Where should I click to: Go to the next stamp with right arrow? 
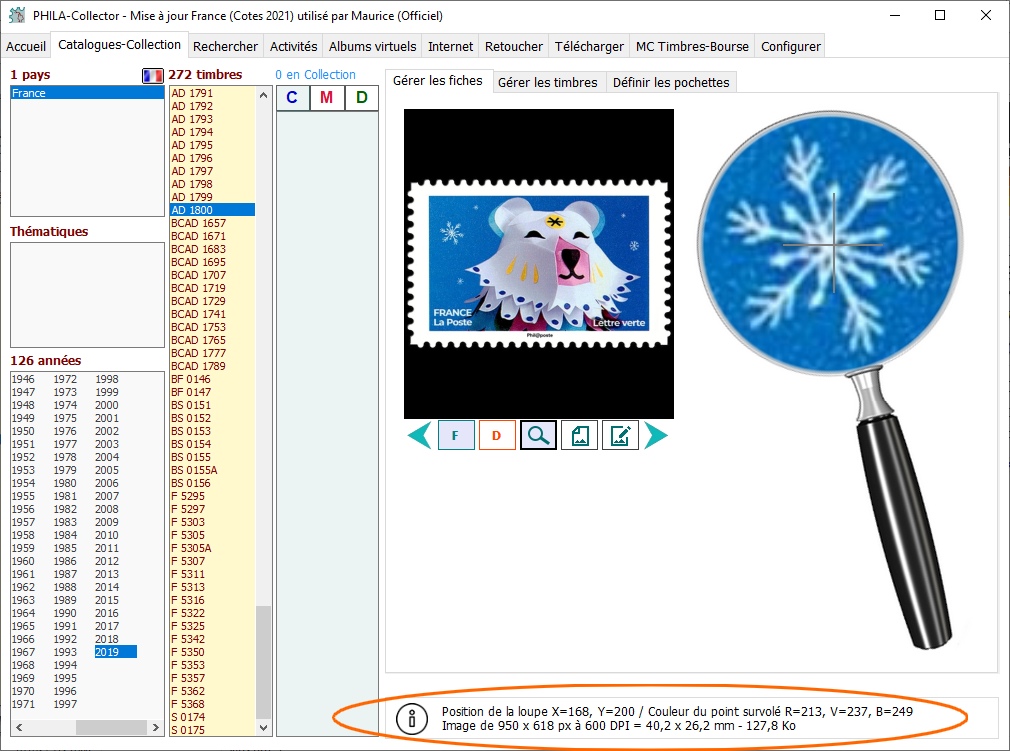pyautogui.click(x=656, y=436)
